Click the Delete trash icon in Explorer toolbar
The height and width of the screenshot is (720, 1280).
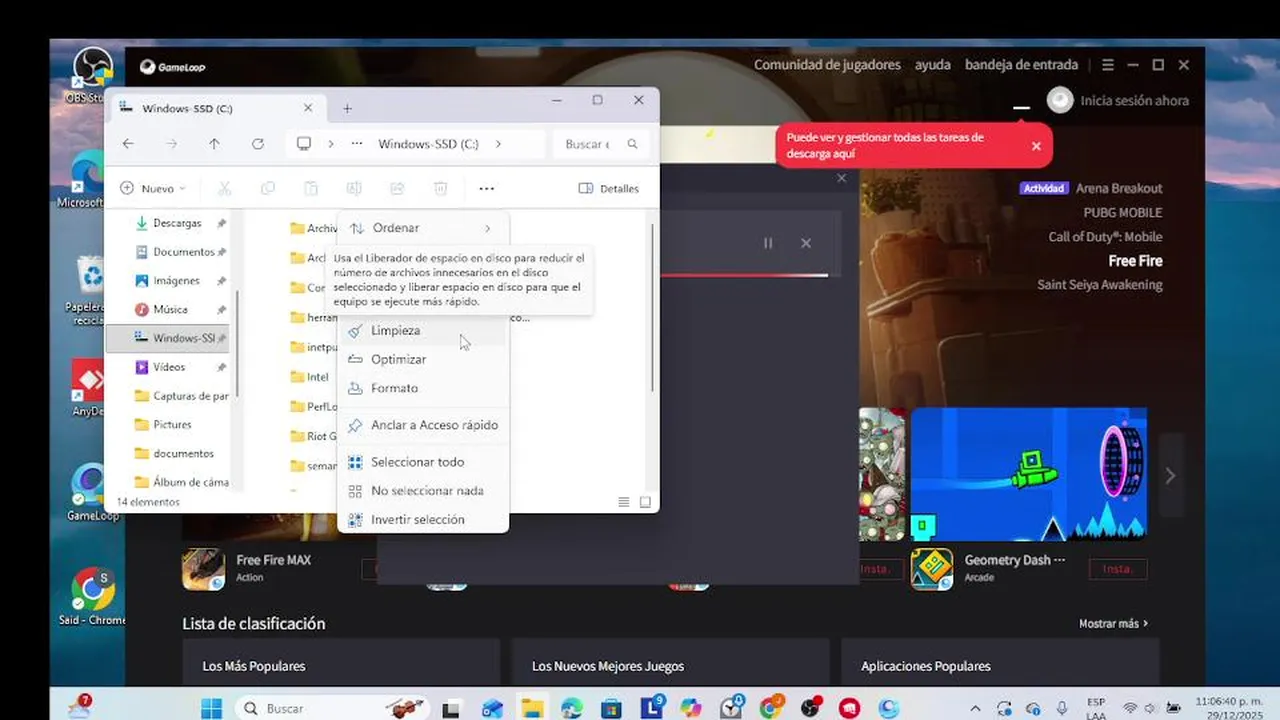(x=440, y=188)
